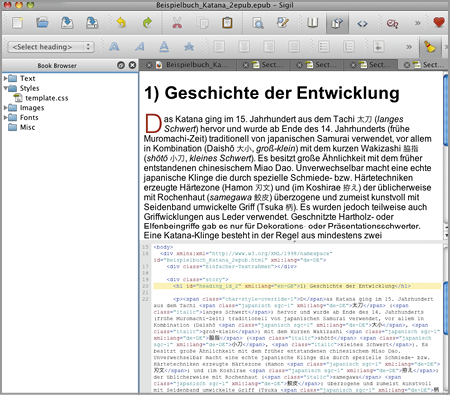Create a new book with New icon
450x395 pixels.
(x=18, y=23)
